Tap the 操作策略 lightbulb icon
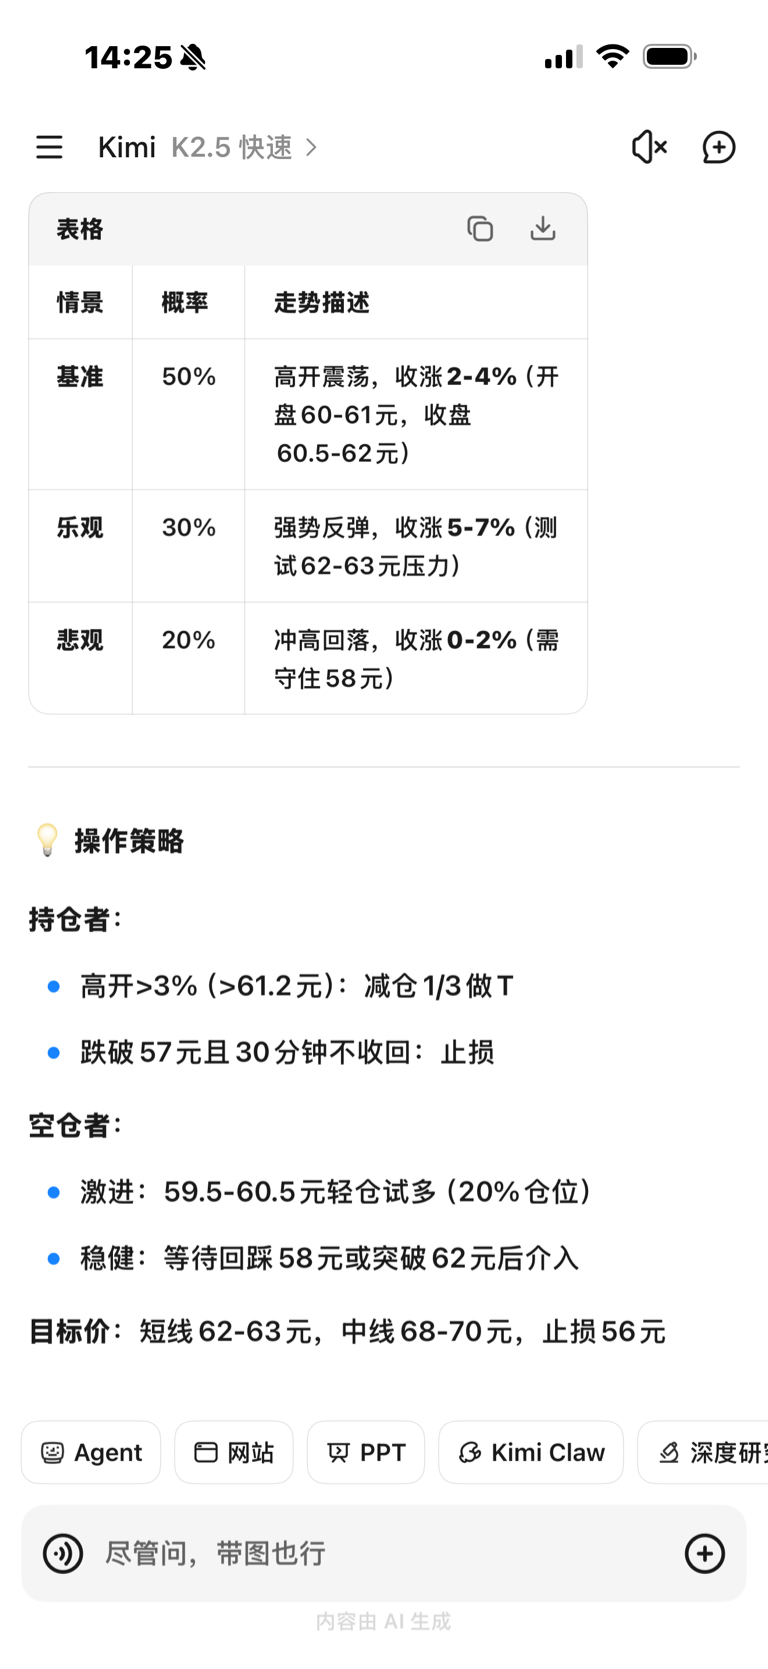This screenshot has height=1669, width=768. [x=47, y=840]
